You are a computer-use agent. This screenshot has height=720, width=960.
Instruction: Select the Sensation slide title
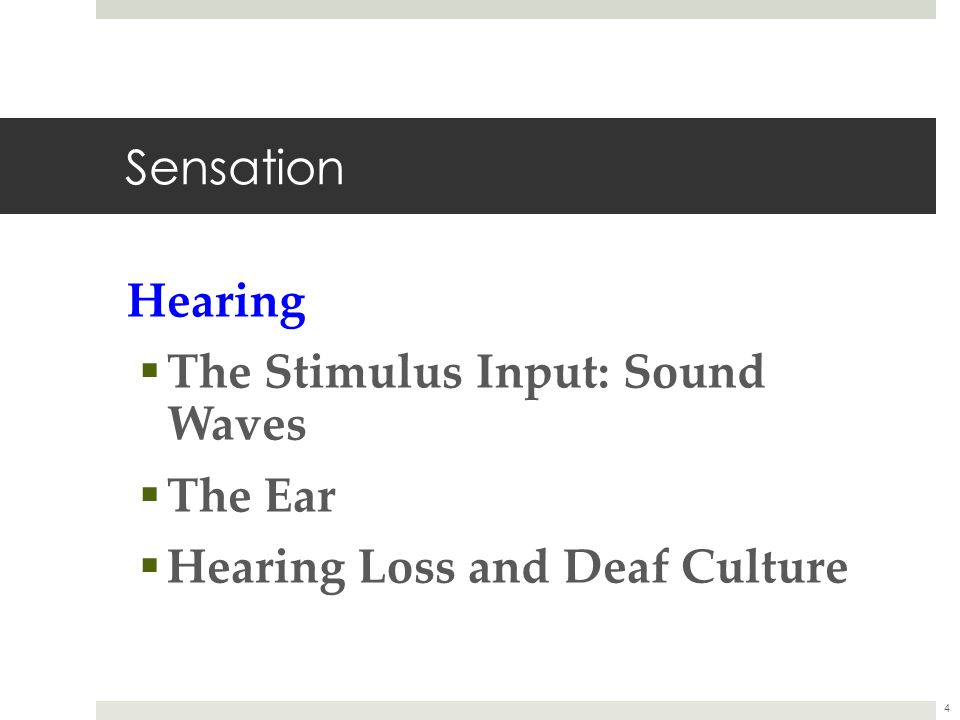[234, 167]
